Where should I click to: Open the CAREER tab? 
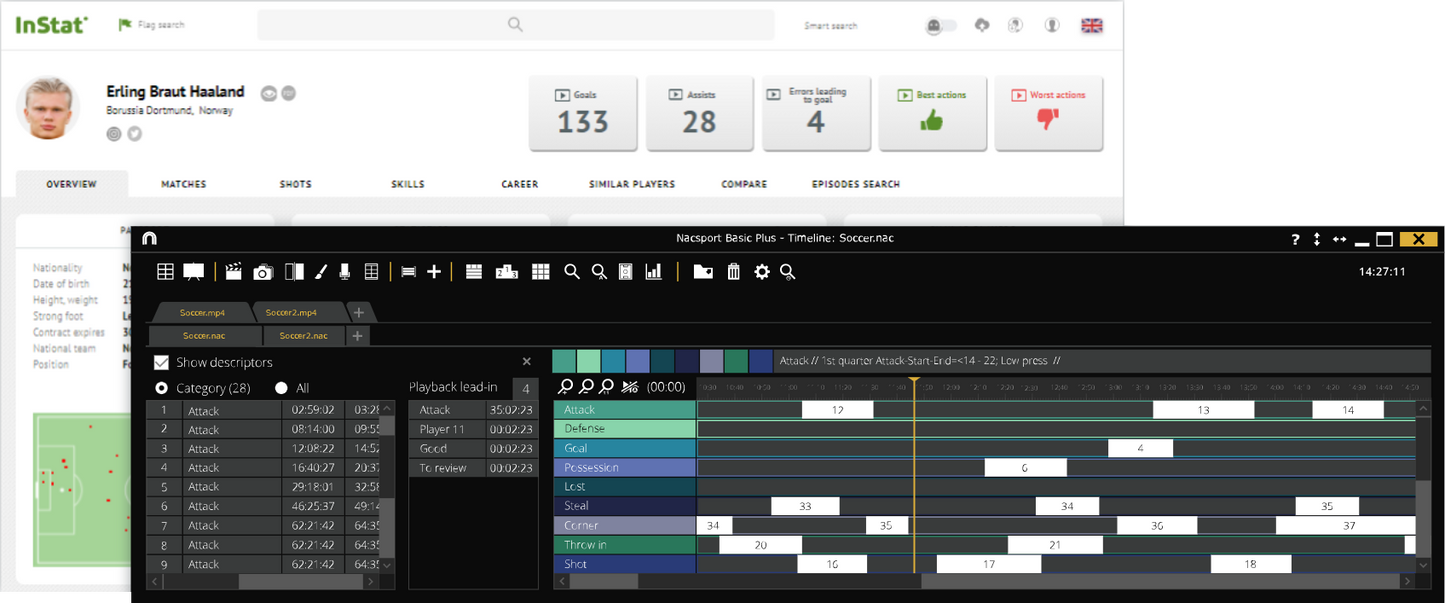click(520, 184)
